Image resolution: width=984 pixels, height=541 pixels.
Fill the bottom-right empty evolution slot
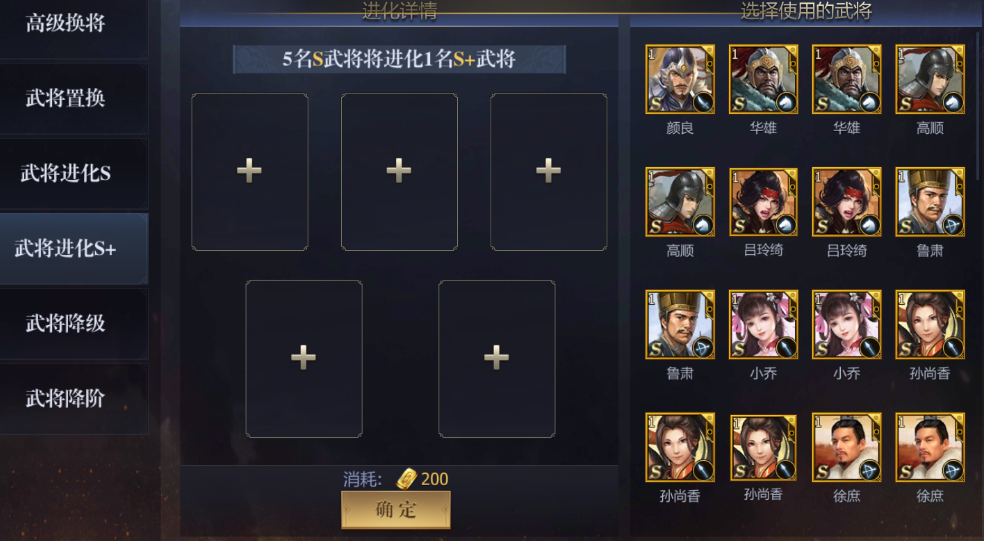click(496, 358)
